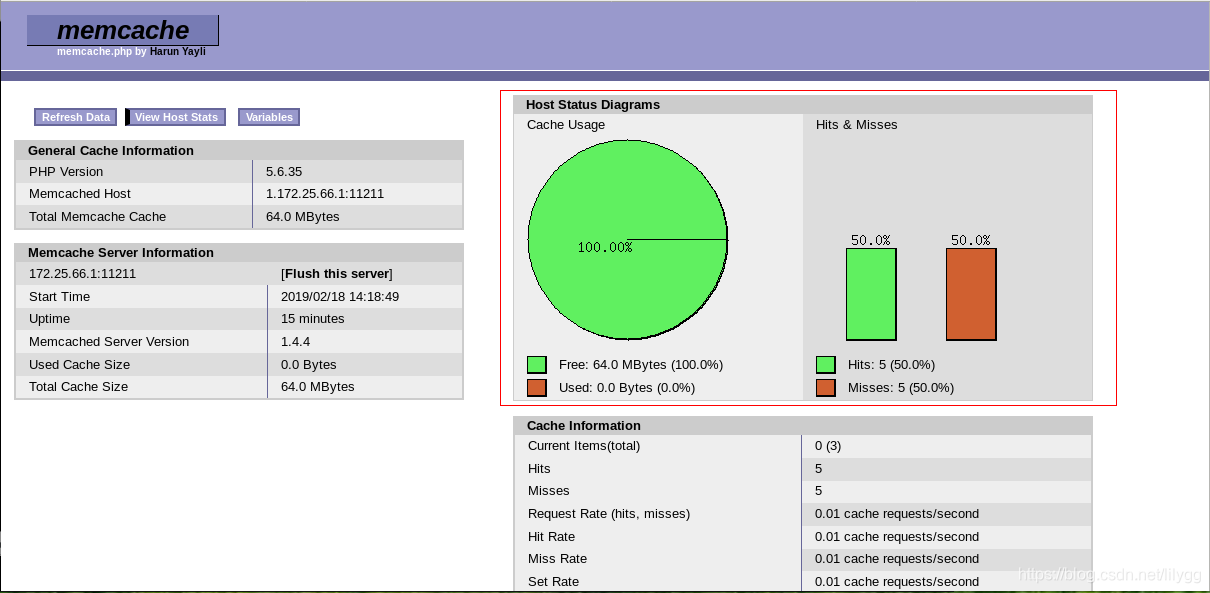Follow the Harun Yayli author link
This screenshot has height=593, width=1210.
178,52
